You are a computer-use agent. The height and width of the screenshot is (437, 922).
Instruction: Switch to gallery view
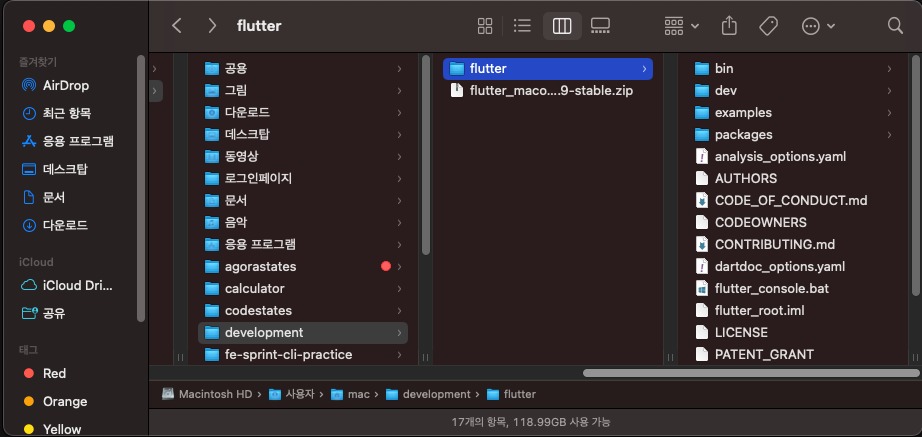coord(600,26)
